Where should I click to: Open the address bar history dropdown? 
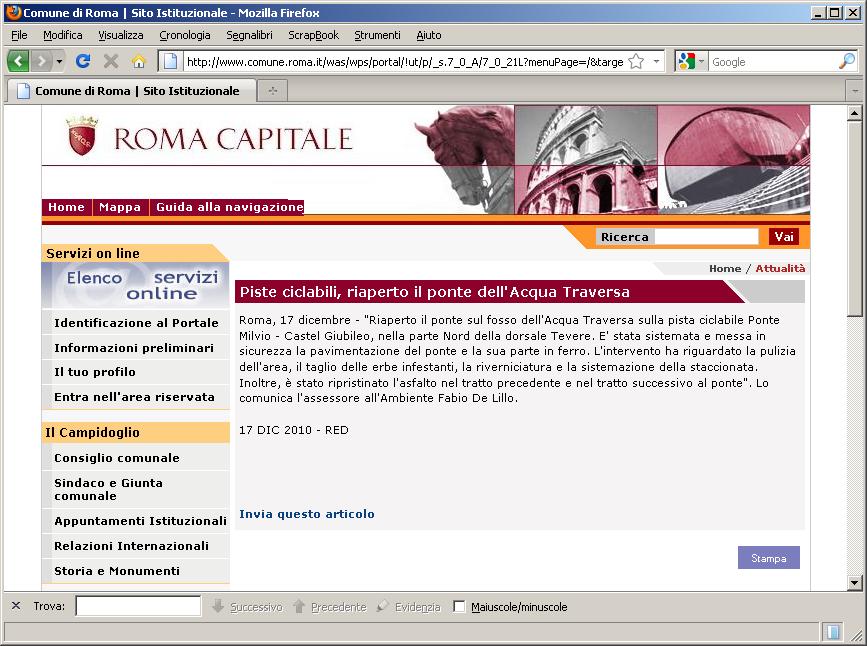[656, 61]
